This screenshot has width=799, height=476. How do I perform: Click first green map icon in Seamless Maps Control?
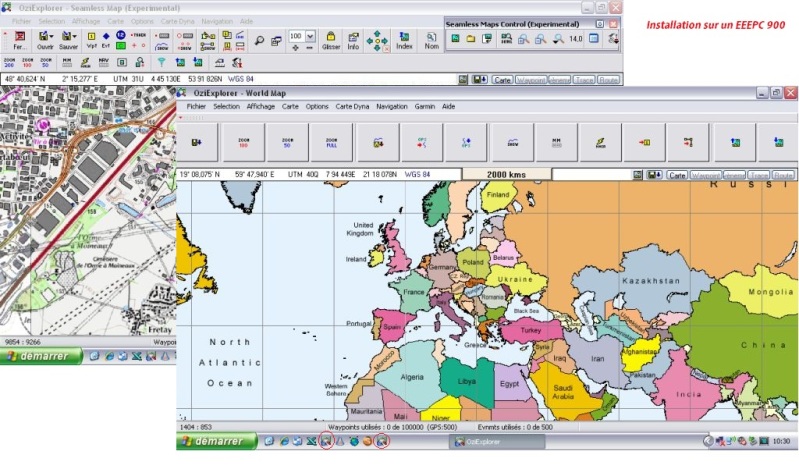[x=455, y=39]
